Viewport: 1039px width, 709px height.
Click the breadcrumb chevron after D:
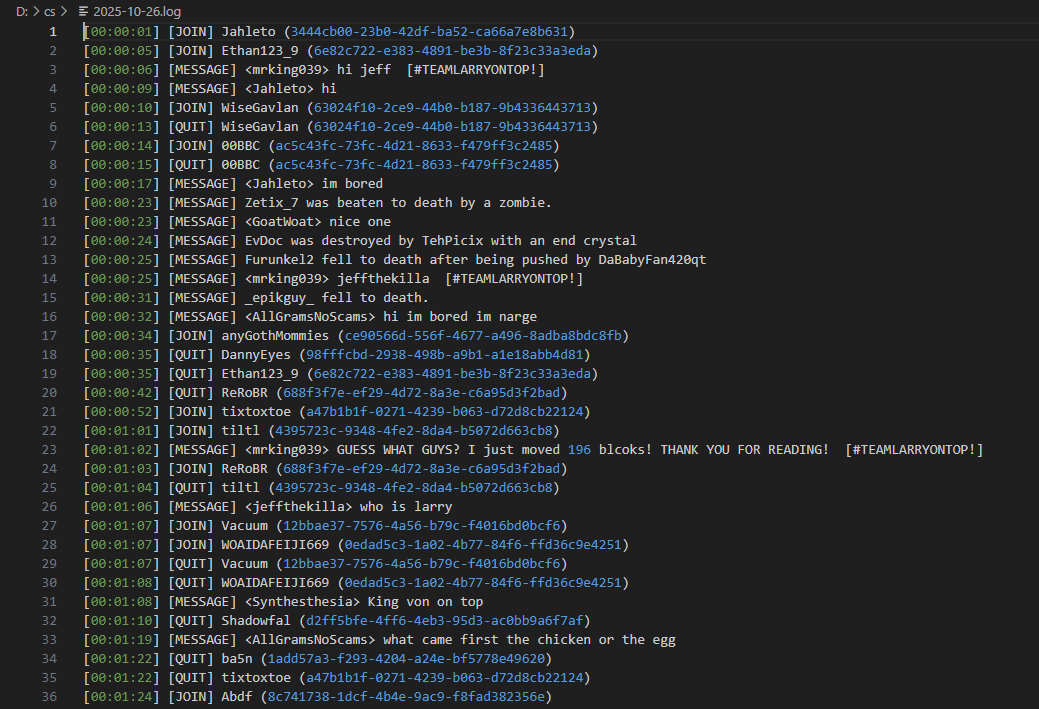(x=37, y=11)
